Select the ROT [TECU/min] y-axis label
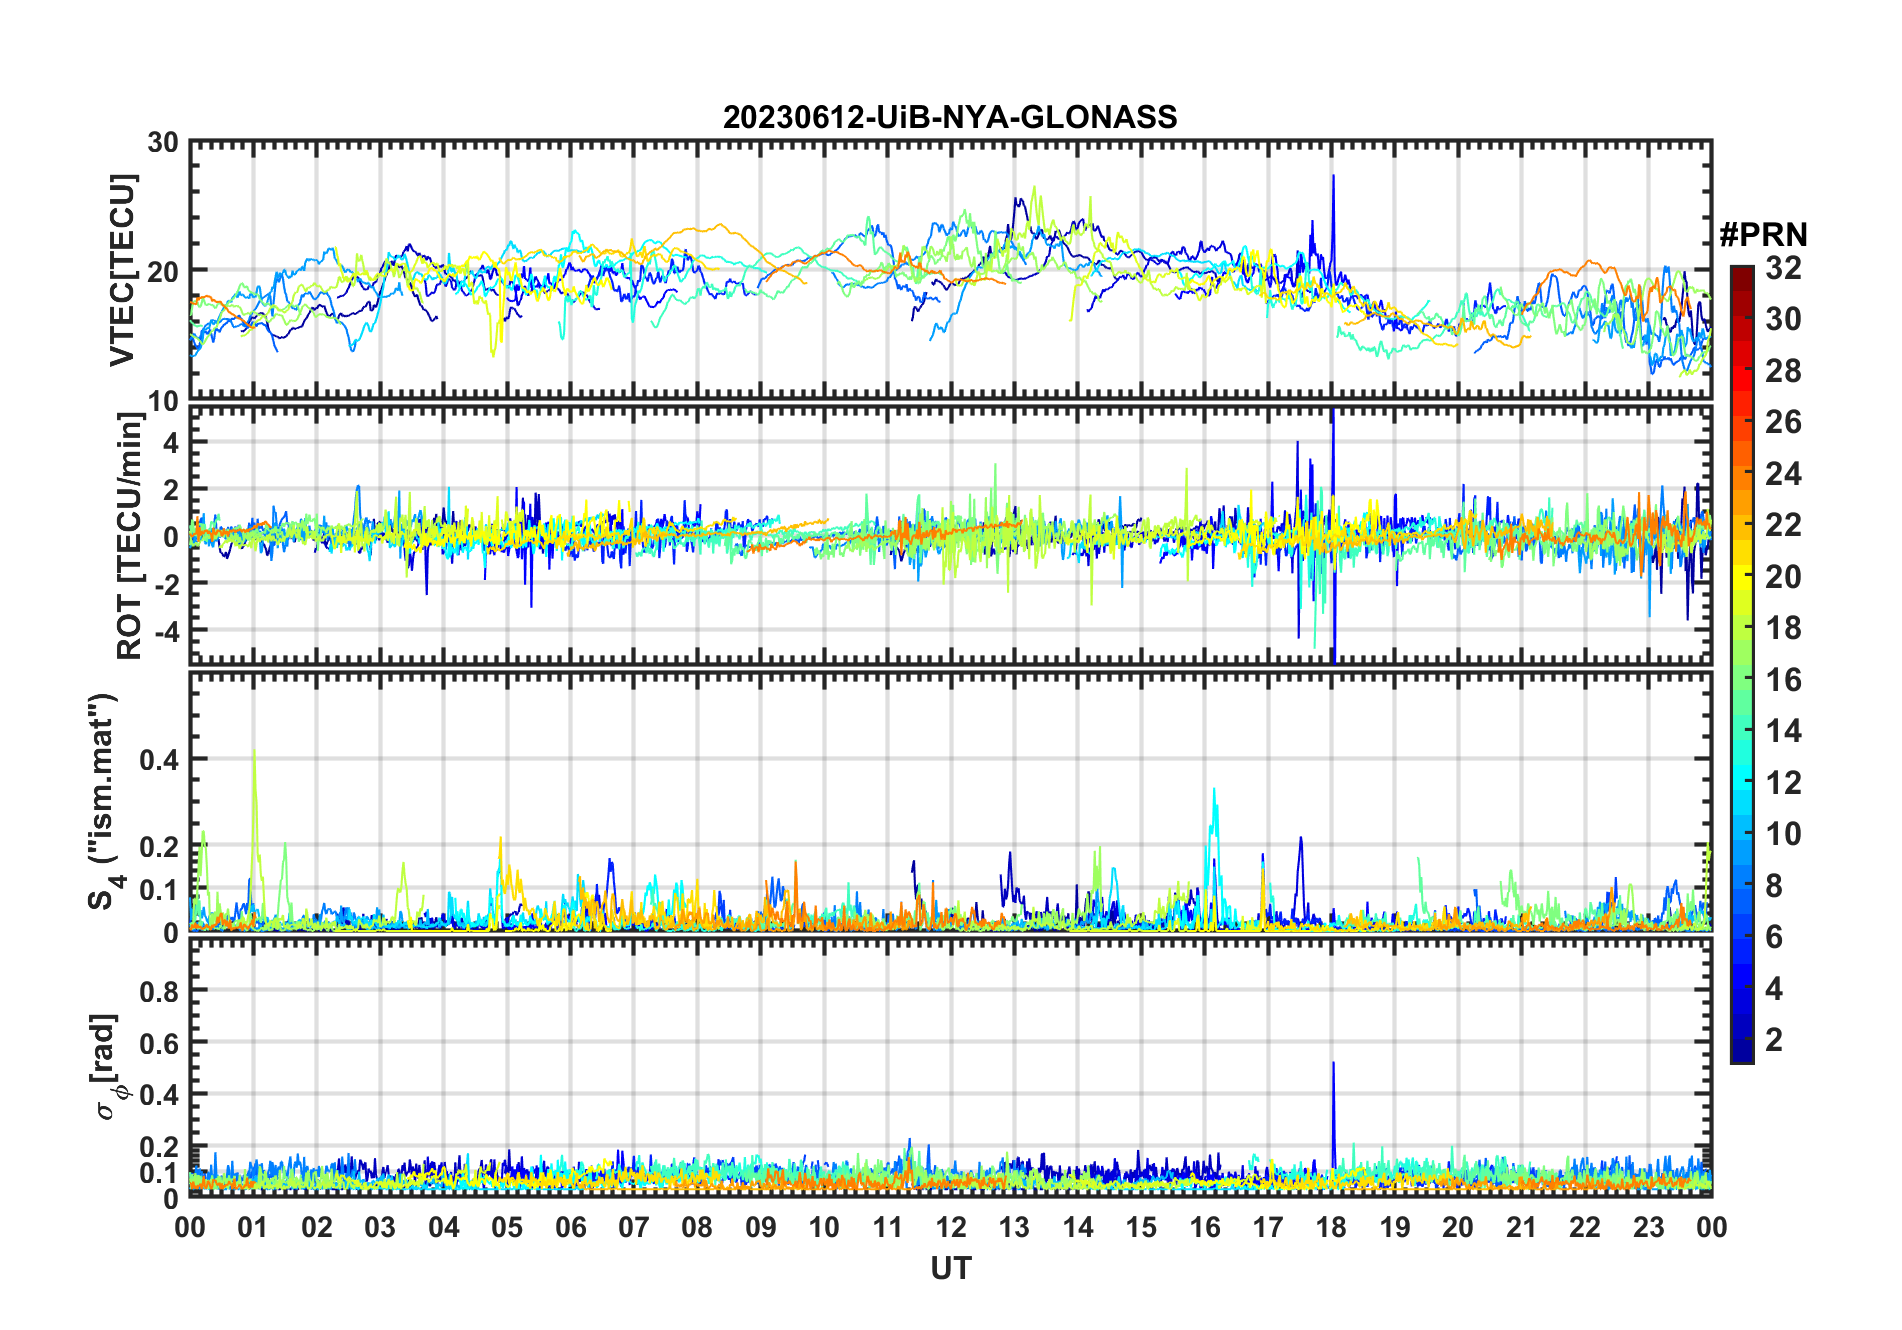This screenshot has width=1902, height=1330. pos(129,536)
